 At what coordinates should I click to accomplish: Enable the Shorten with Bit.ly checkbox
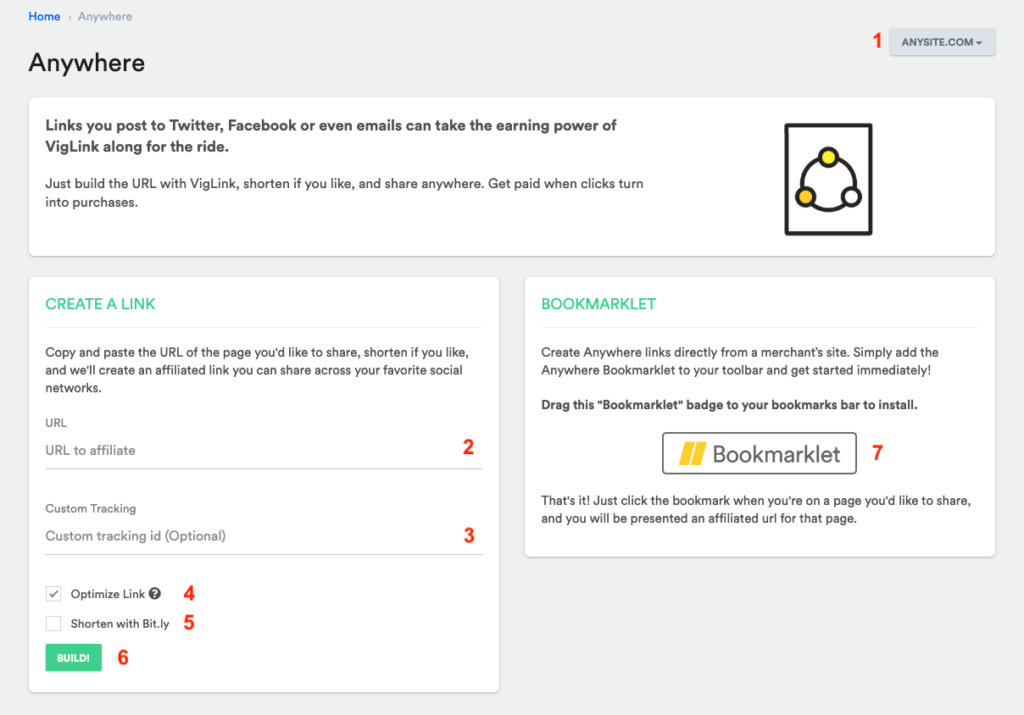tap(54, 624)
